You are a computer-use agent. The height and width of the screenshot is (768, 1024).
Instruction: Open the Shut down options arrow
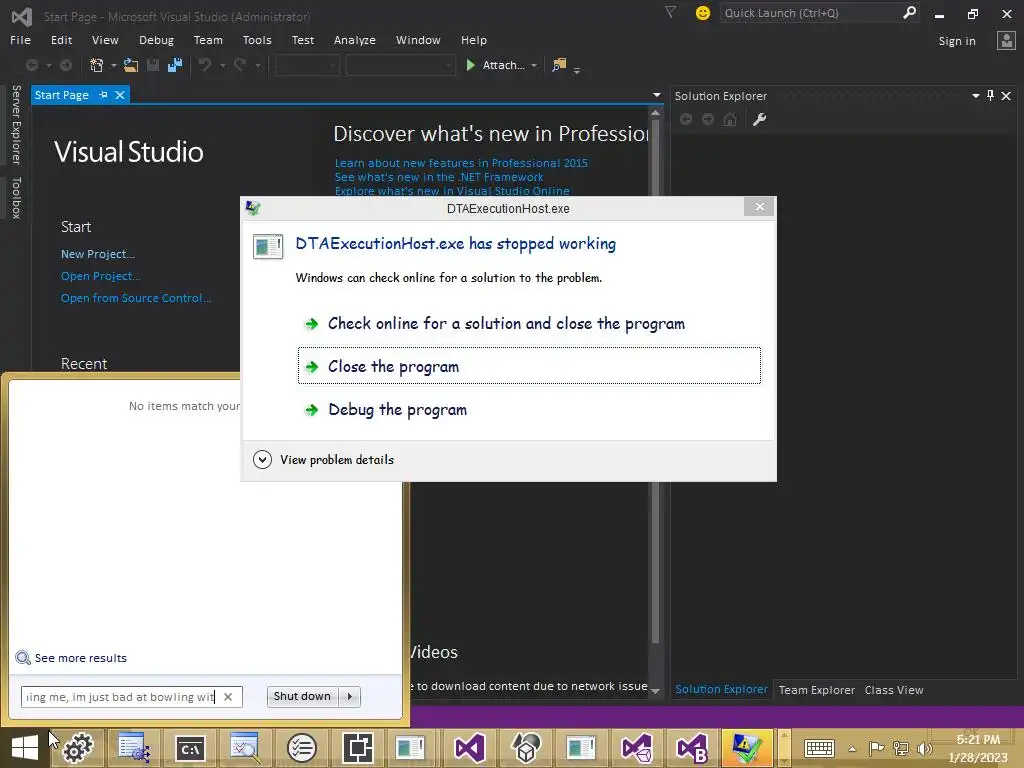[350, 697]
